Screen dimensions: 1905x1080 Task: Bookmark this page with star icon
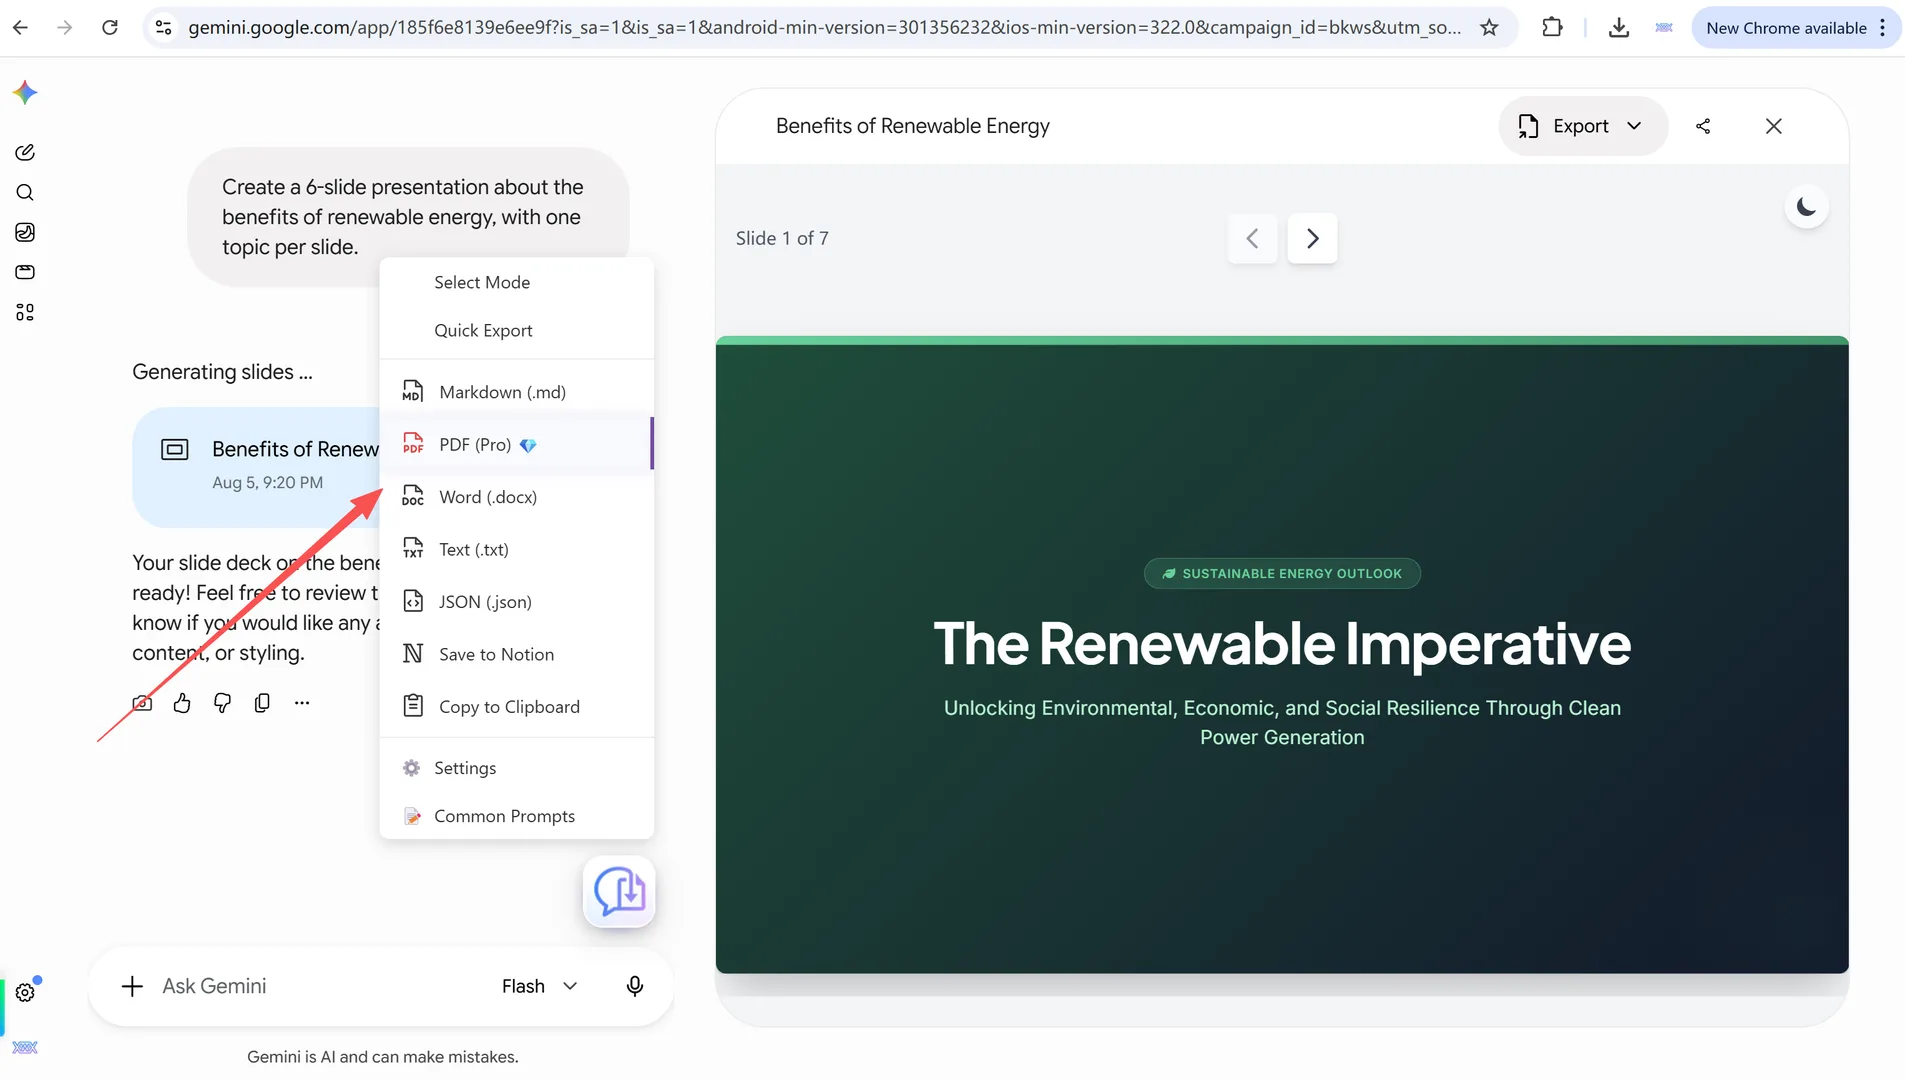point(1489,28)
